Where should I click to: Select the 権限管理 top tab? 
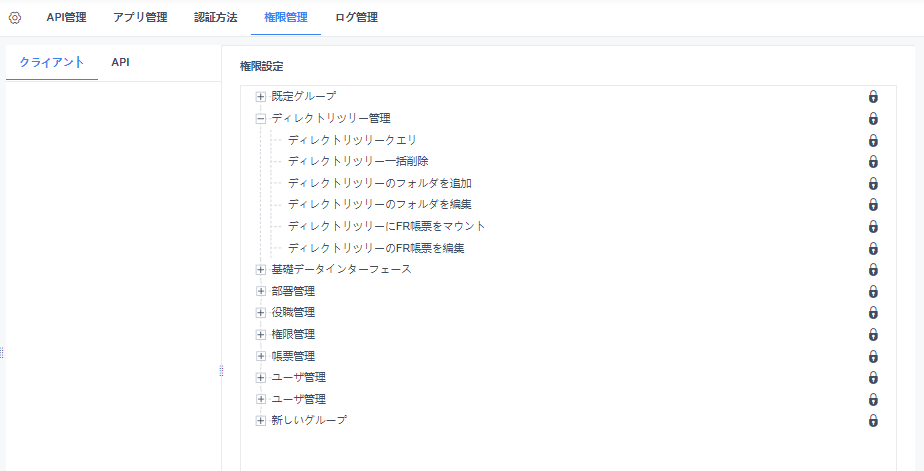pos(286,18)
